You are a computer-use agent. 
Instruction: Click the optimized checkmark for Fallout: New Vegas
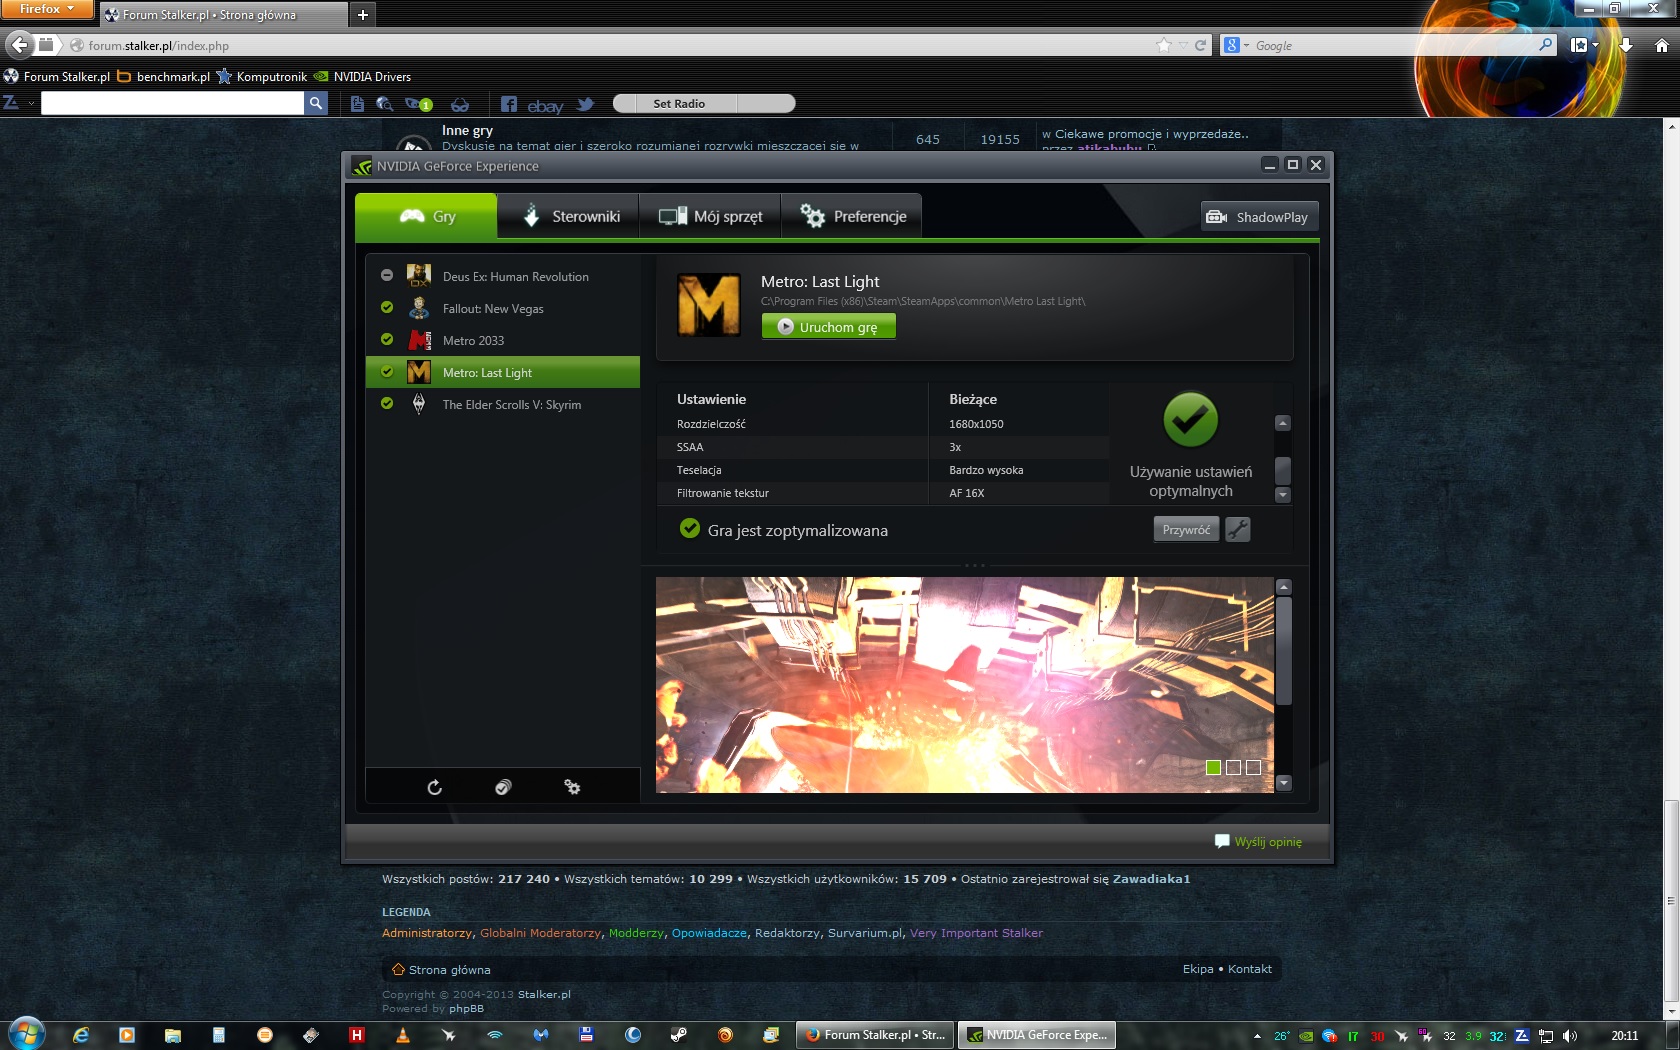pyautogui.click(x=387, y=307)
